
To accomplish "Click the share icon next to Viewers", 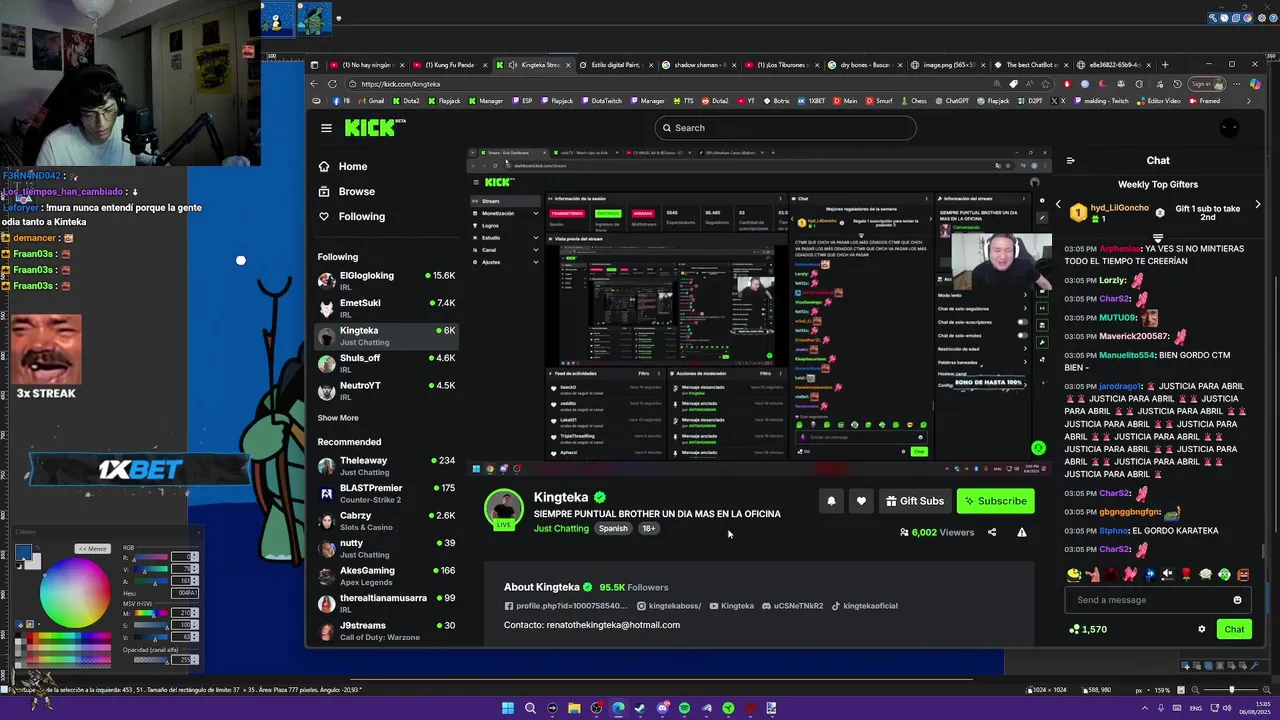I will pyautogui.click(x=992, y=532).
